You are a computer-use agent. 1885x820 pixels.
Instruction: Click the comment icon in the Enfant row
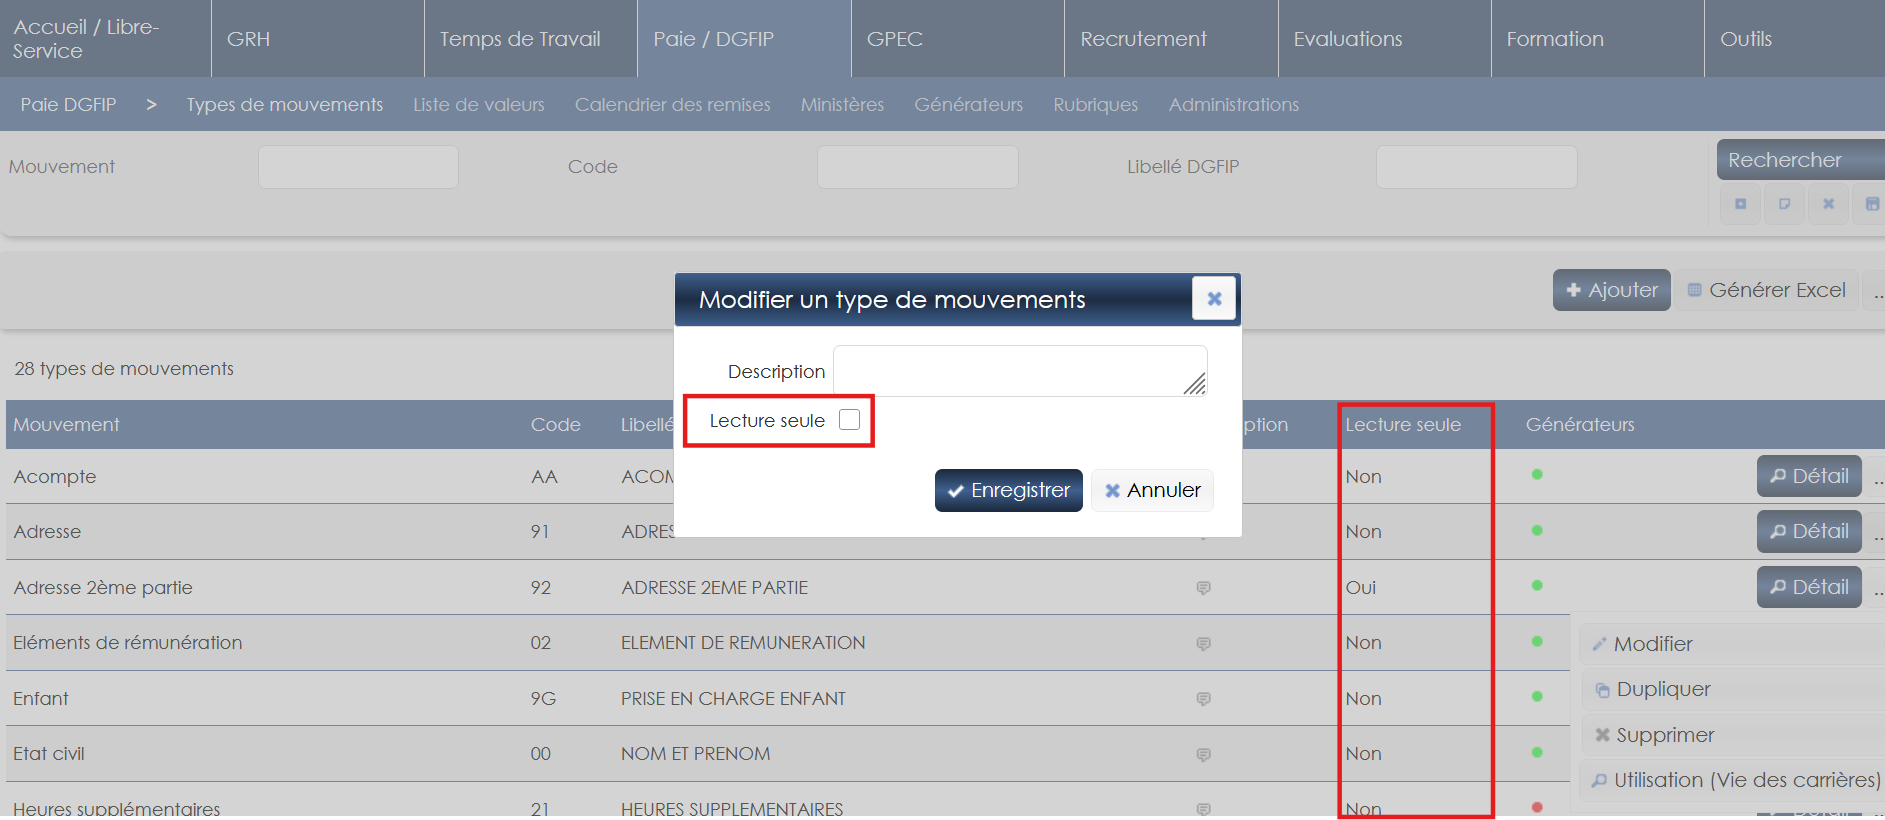tap(1203, 699)
